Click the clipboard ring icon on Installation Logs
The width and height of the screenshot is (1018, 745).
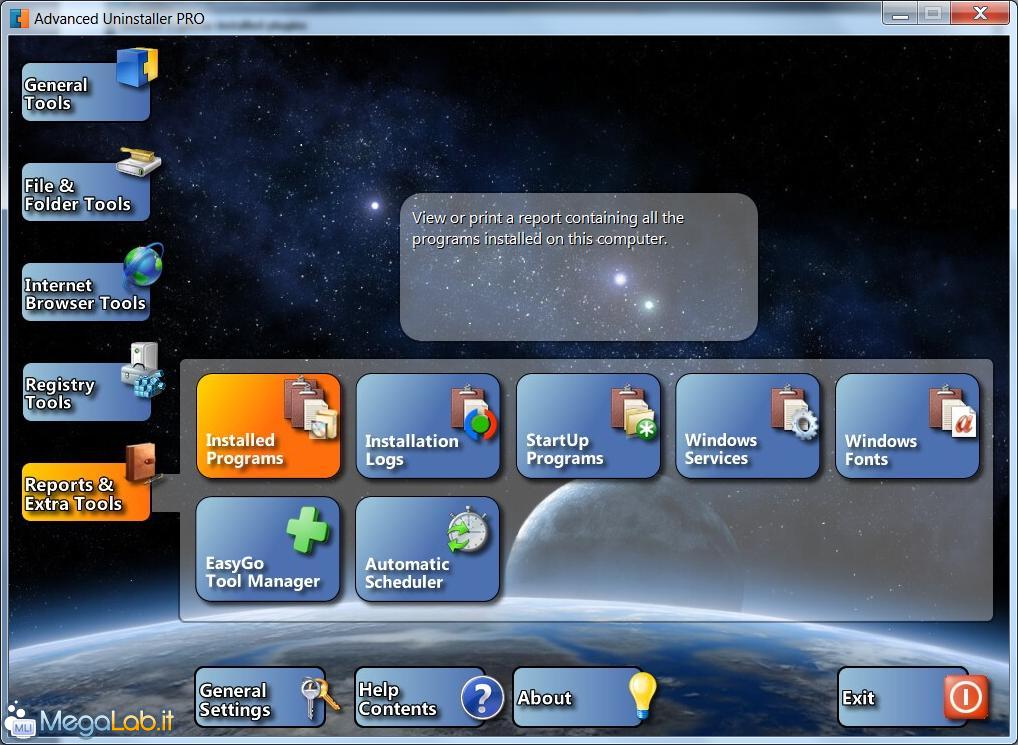[475, 413]
